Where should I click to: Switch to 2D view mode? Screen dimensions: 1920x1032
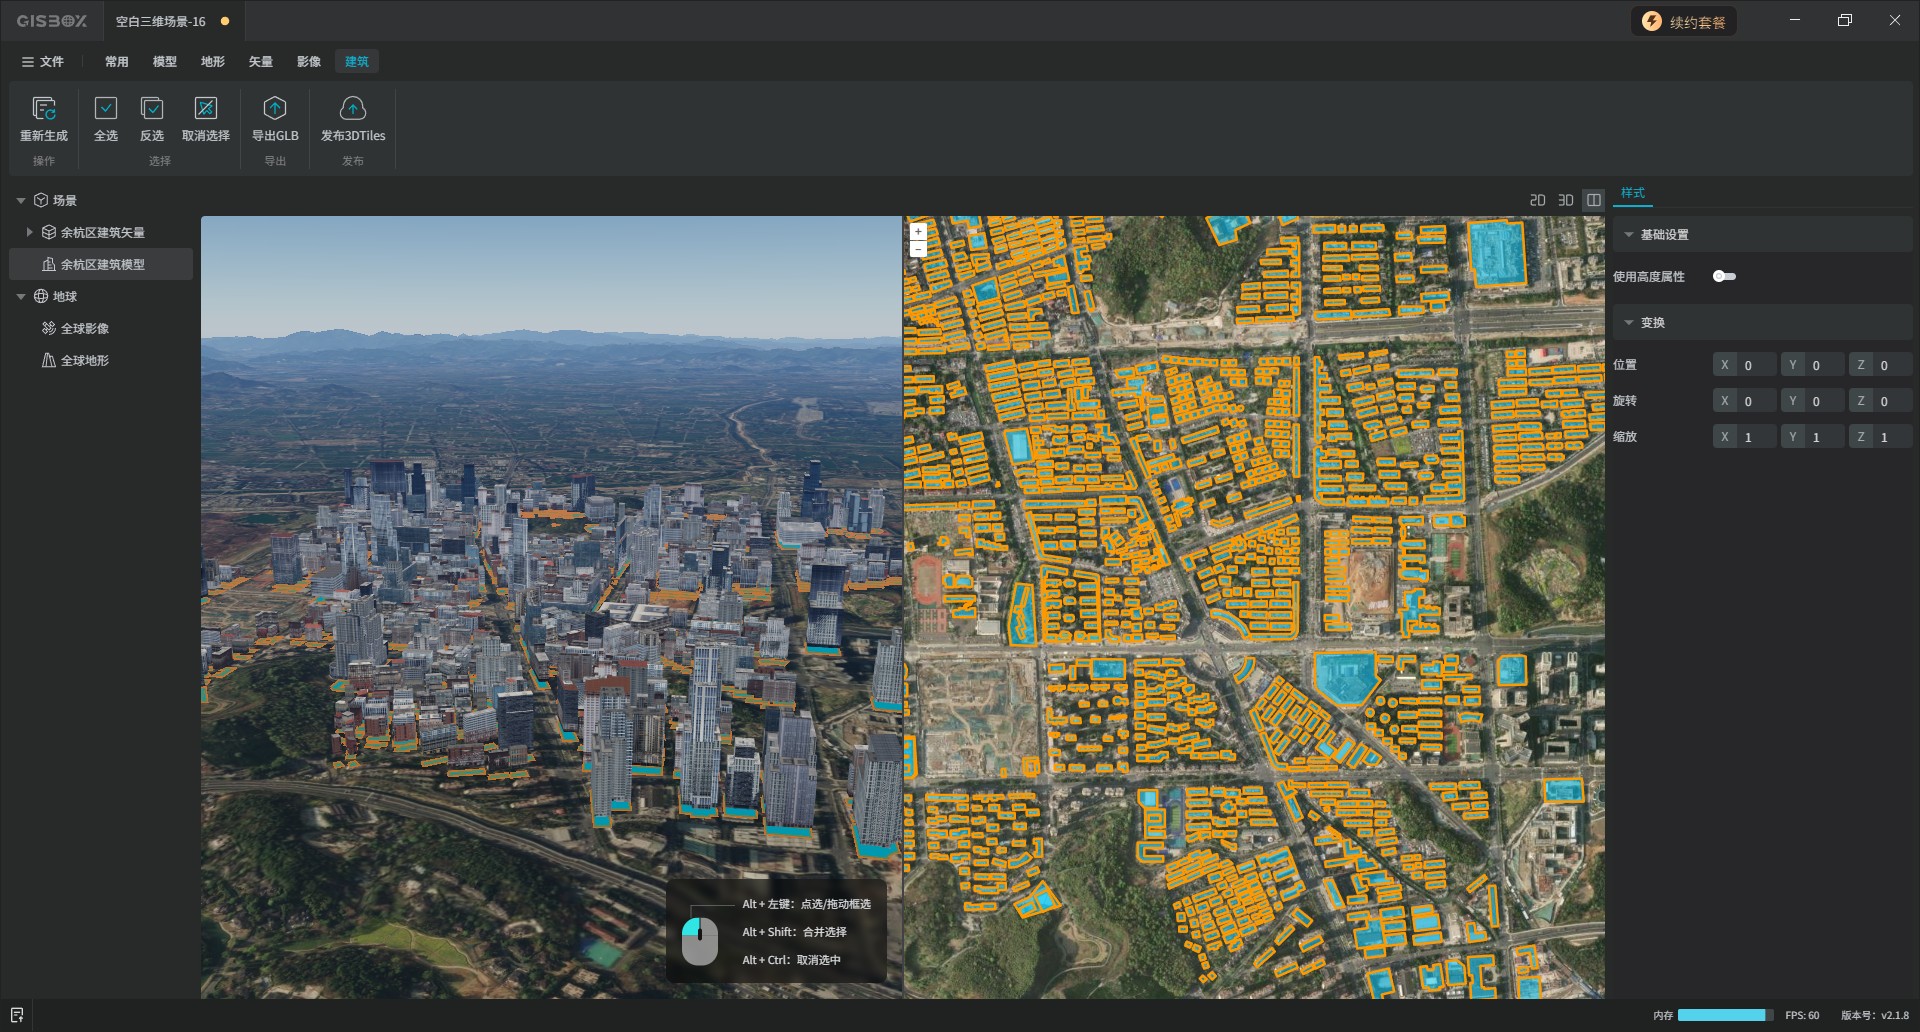(1538, 200)
